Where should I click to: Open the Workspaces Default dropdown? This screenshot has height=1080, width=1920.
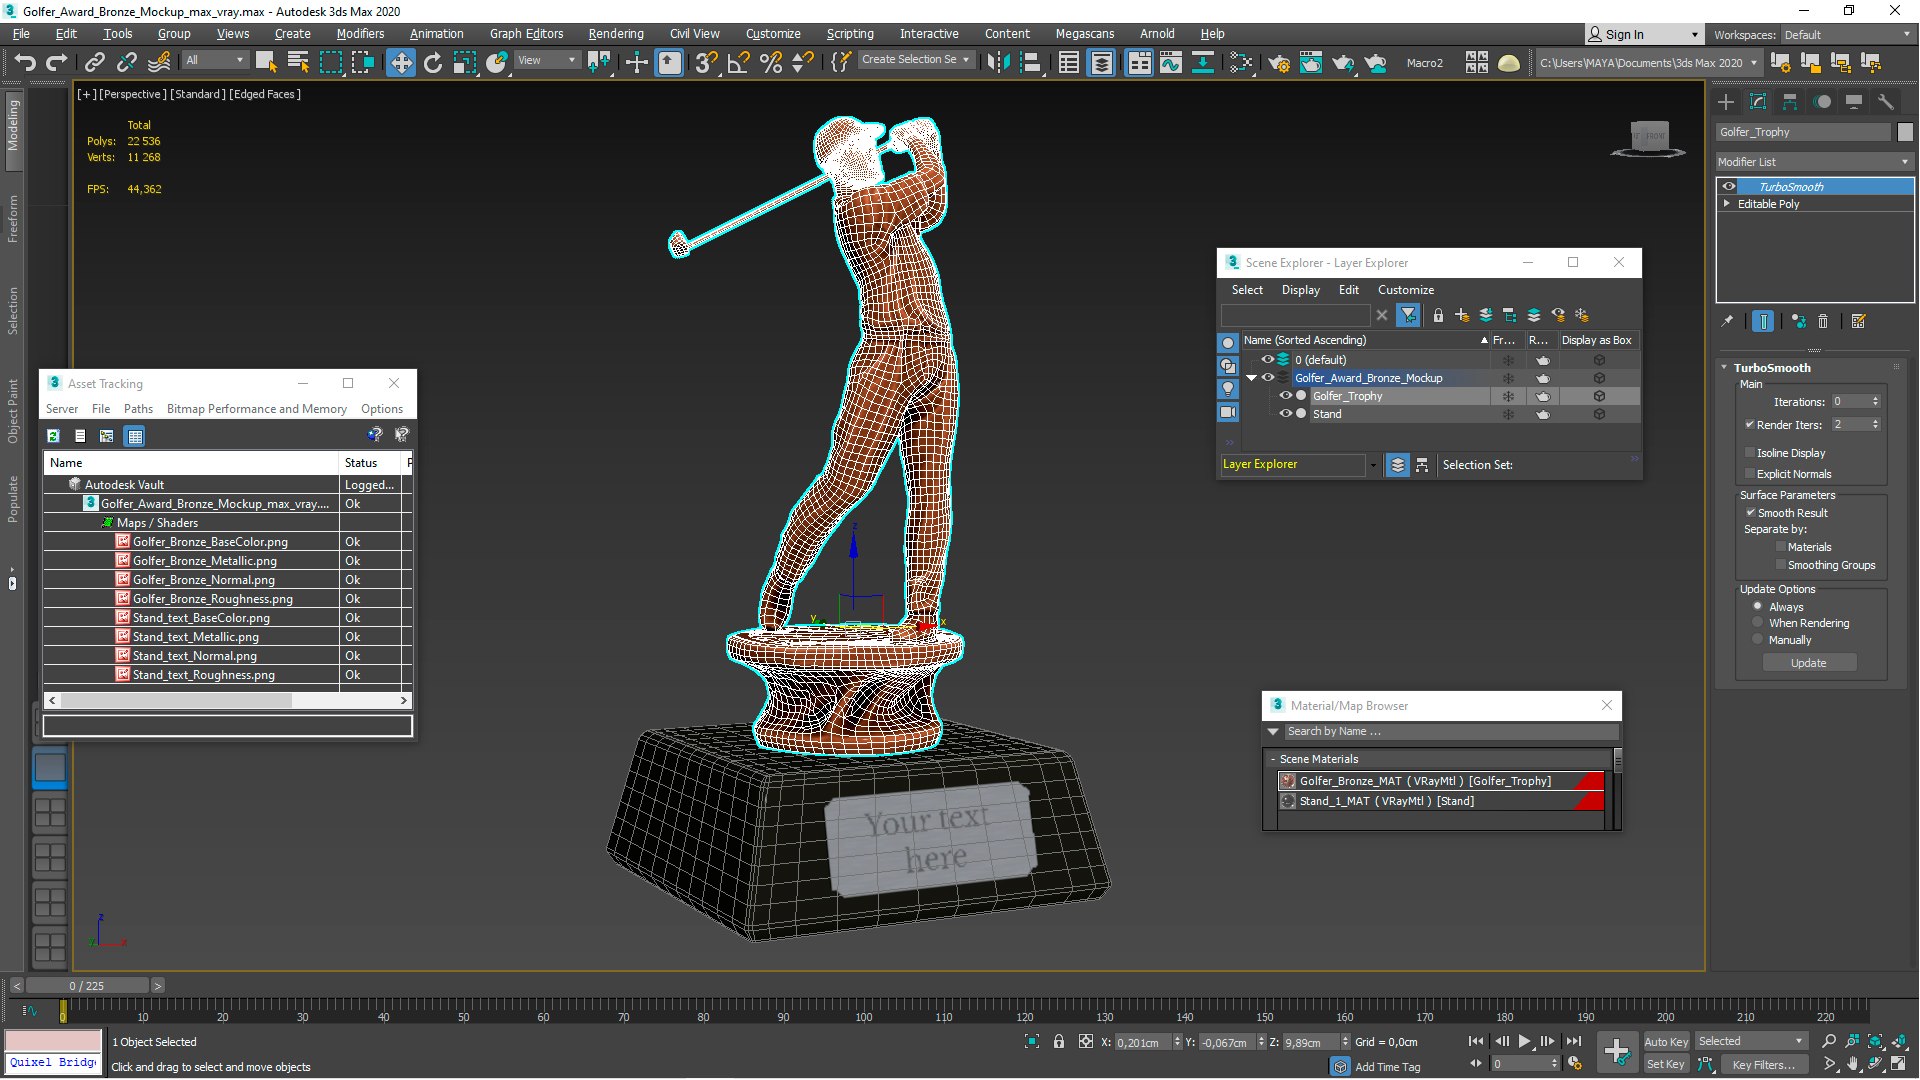pos(1848,35)
